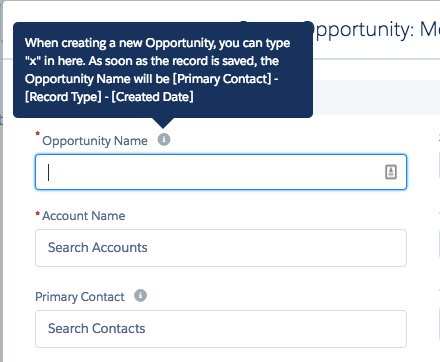Image resolution: width=440 pixels, height=362 pixels.
Task: Focus the Opportunity Name text box
Action: (x=221, y=172)
